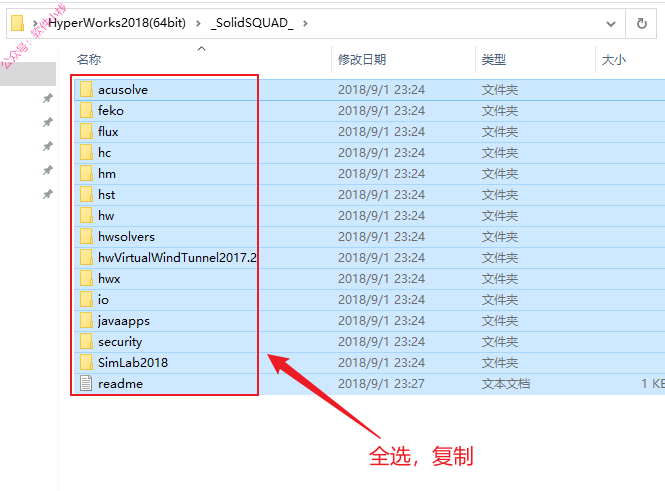Click the hst folder icon
The image size is (665, 491).
(87, 194)
